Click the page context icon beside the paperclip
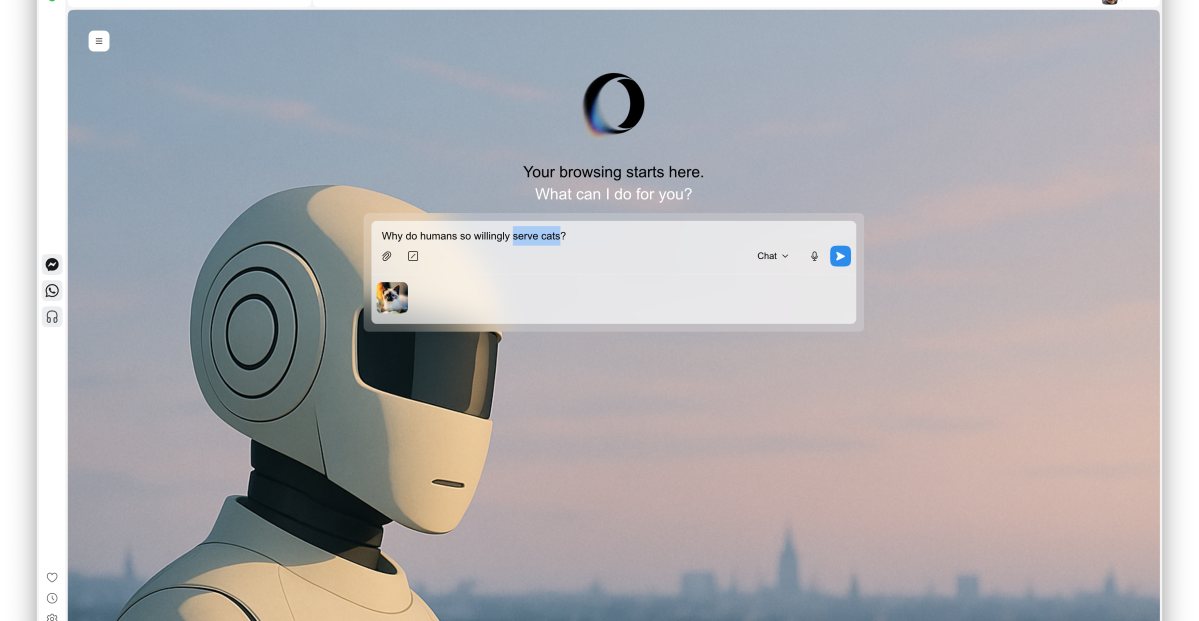This screenshot has height=621, width=1199. (413, 256)
